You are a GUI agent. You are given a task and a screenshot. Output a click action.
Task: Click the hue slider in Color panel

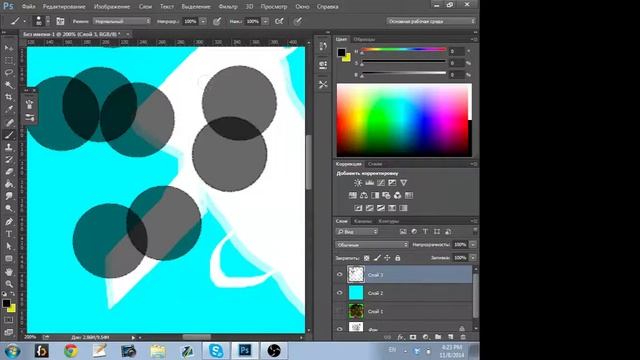403,49
